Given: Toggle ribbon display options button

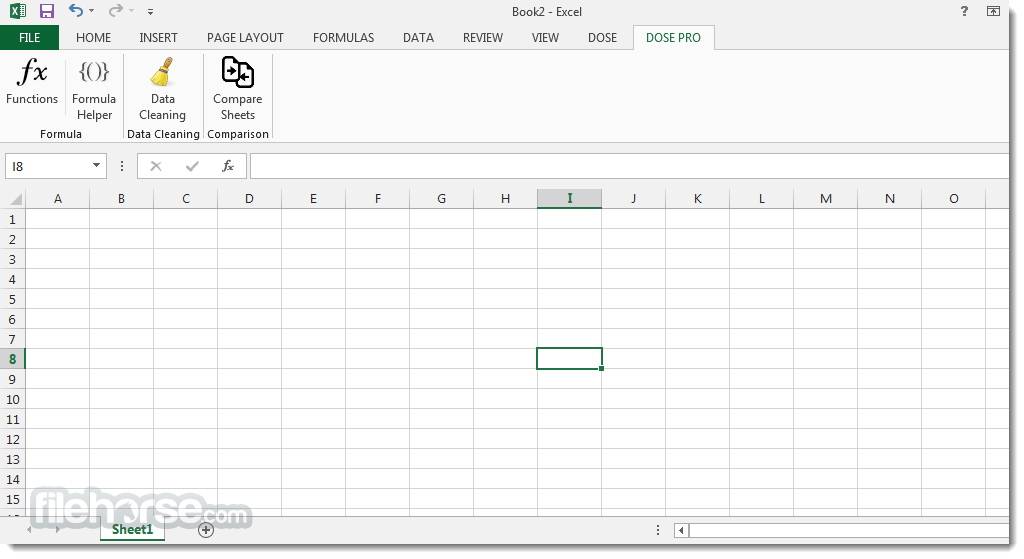Looking at the screenshot, I should pos(993,11).
